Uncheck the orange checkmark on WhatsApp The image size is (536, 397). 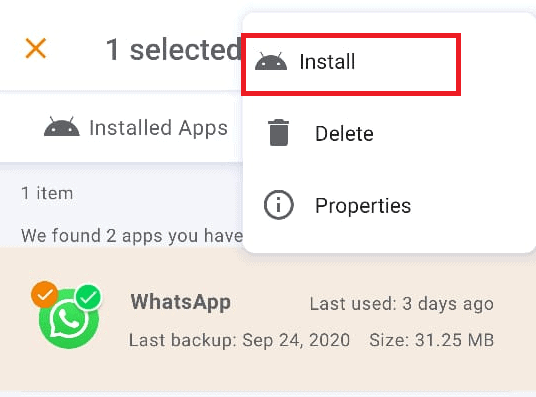[x=44, y=294]
